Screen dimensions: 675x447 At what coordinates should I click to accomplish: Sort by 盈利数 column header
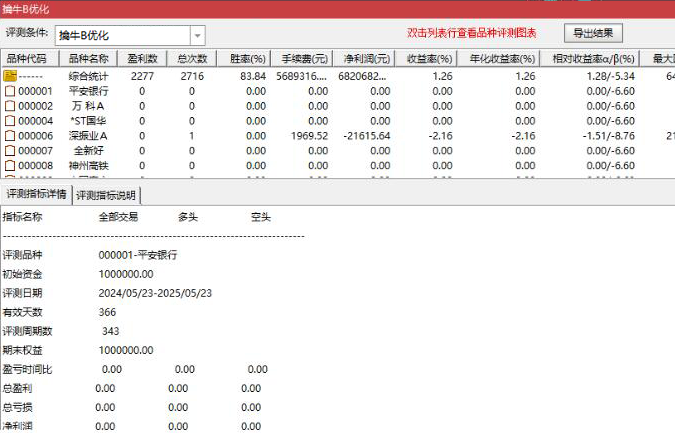tap(142, 59)
